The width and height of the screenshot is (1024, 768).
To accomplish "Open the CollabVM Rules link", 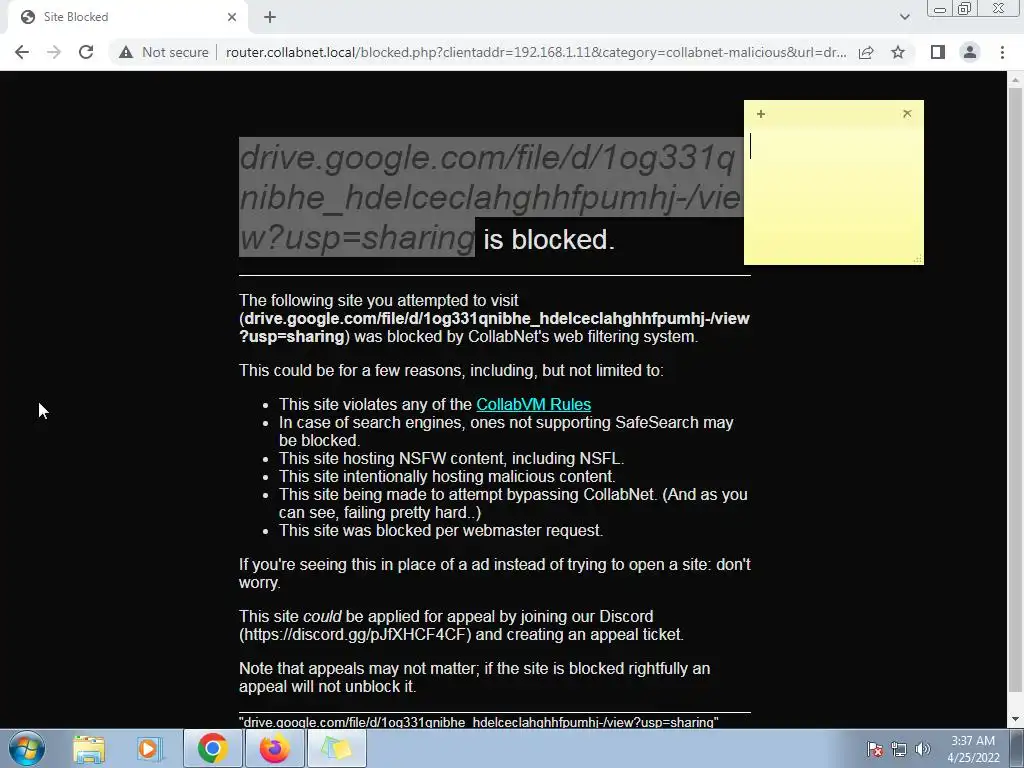I will [534, 404].
